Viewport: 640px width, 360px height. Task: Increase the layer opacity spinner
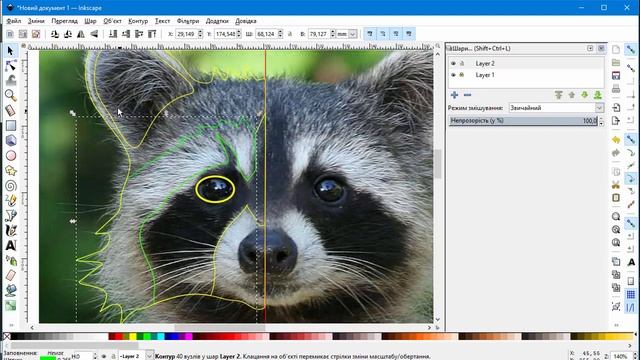[601, 118]
